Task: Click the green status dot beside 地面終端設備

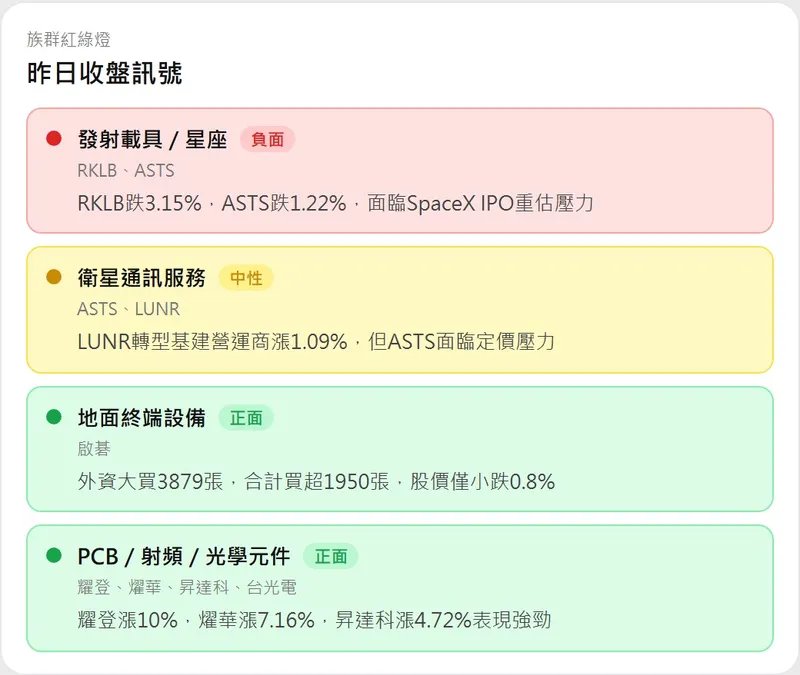Action: (54, 417)
